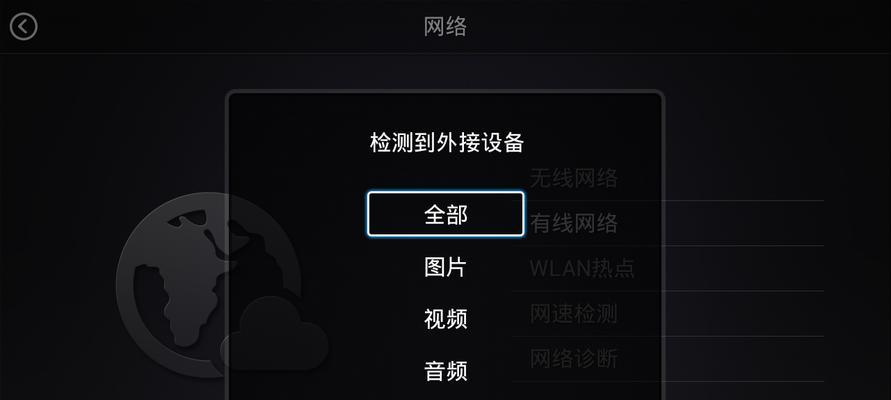
Task: Click the empty header bar beside 网络 title
Action: point(682,27)
